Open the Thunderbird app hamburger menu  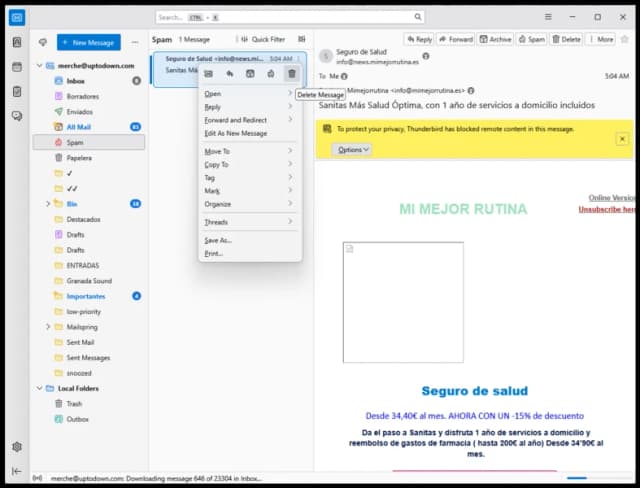pyautogui.click(x=548, y=17)
